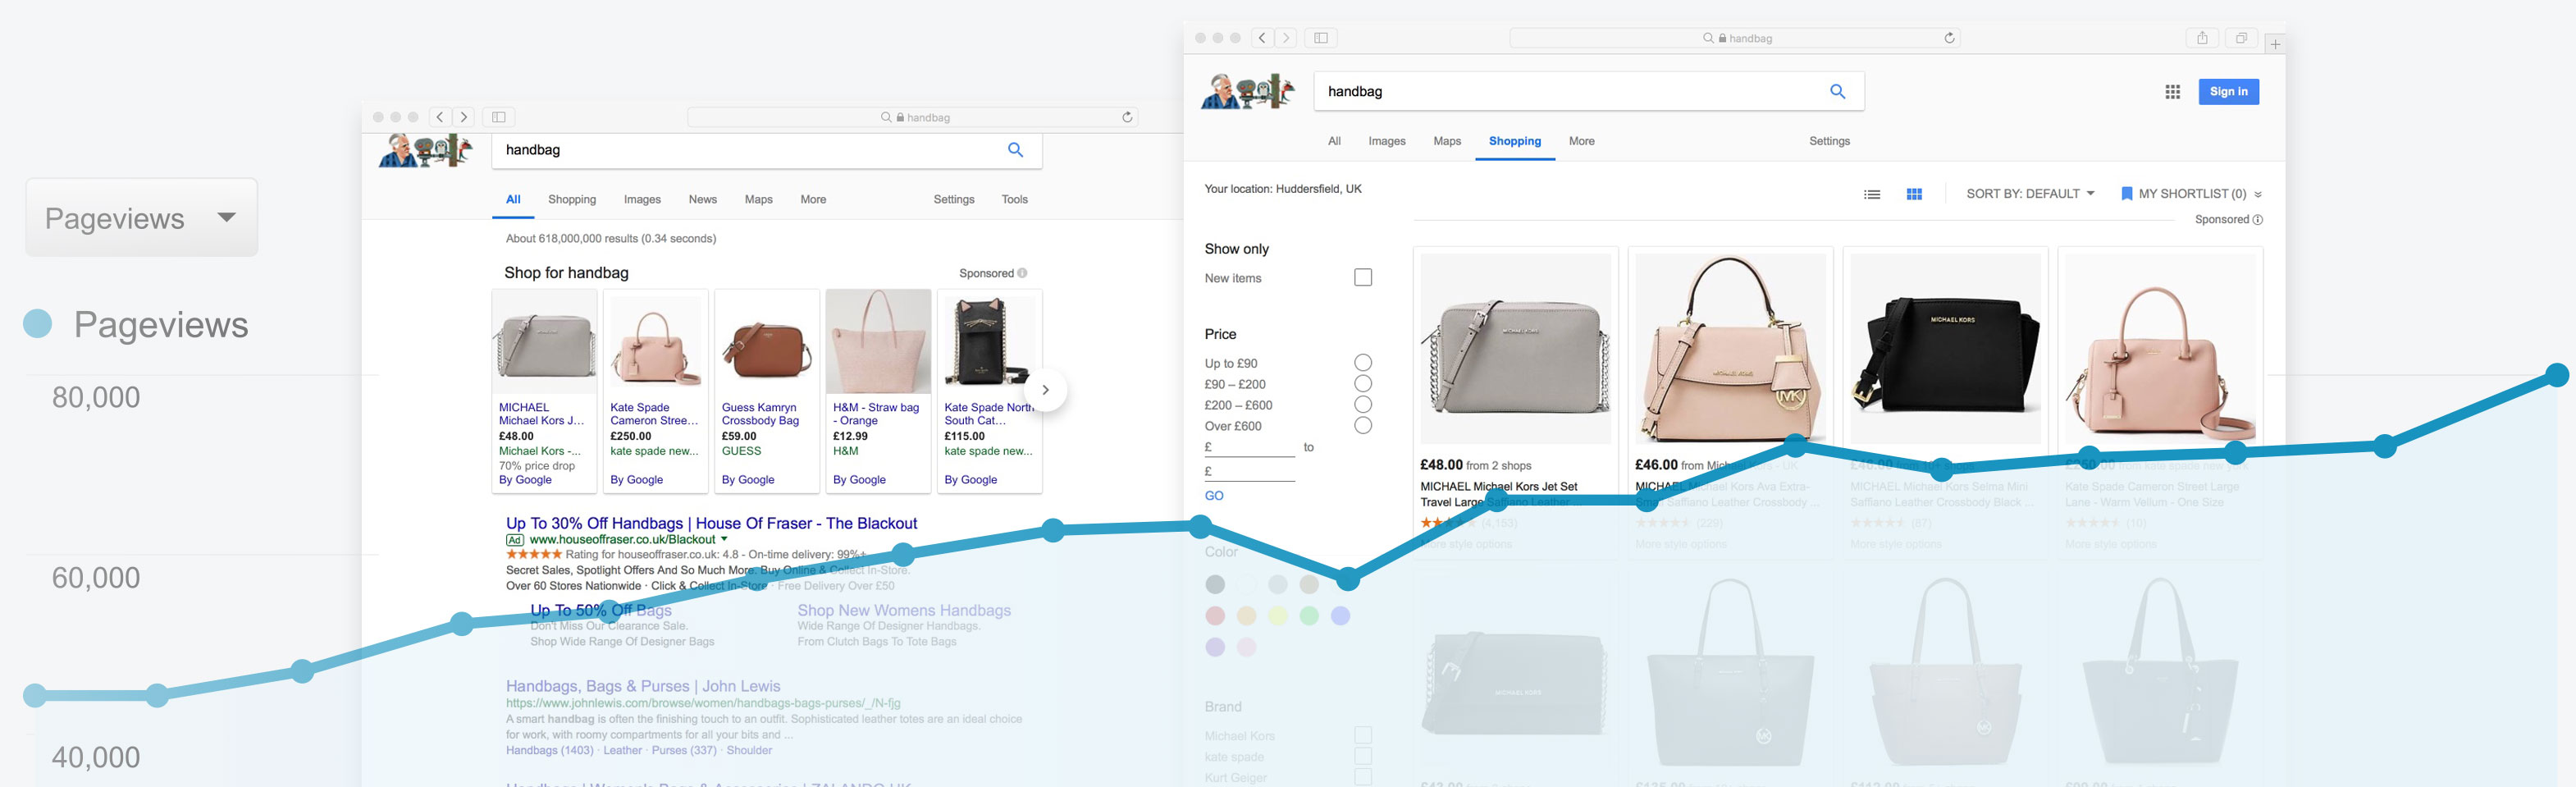The image size is (2576, 787).
Task: Open News tab in left browser window
Action: (703, 200)
